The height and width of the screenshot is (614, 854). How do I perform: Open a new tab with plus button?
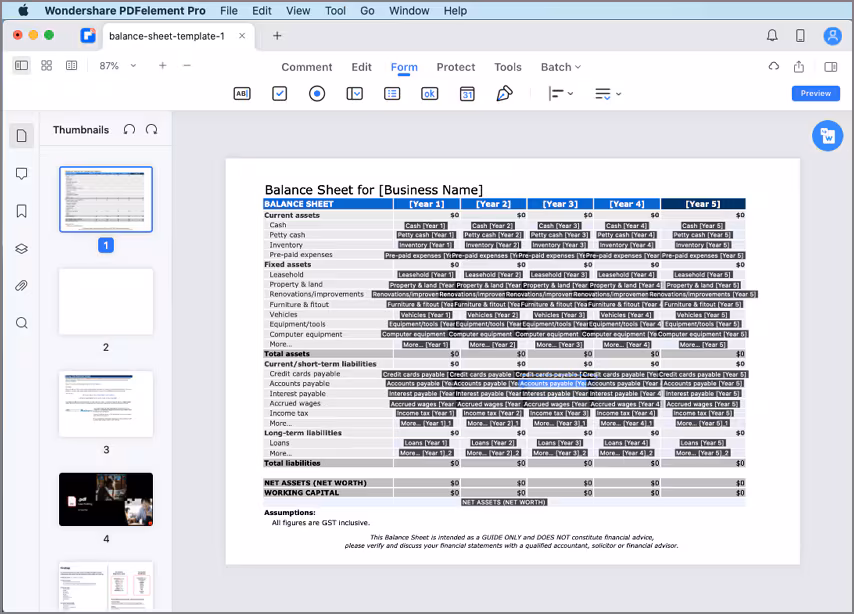coord(277,36)
